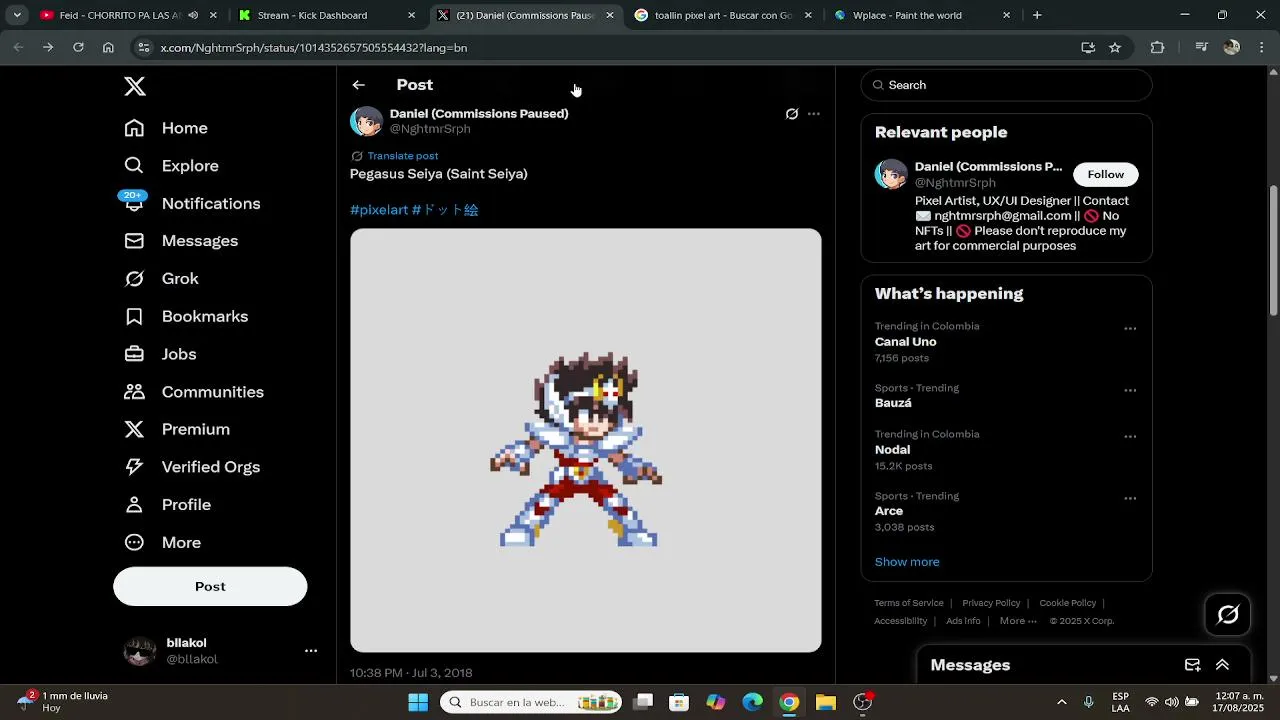Viewport: 1280px width, 720px height.
Task: Open the Windows Start menu
Action: 418,702
